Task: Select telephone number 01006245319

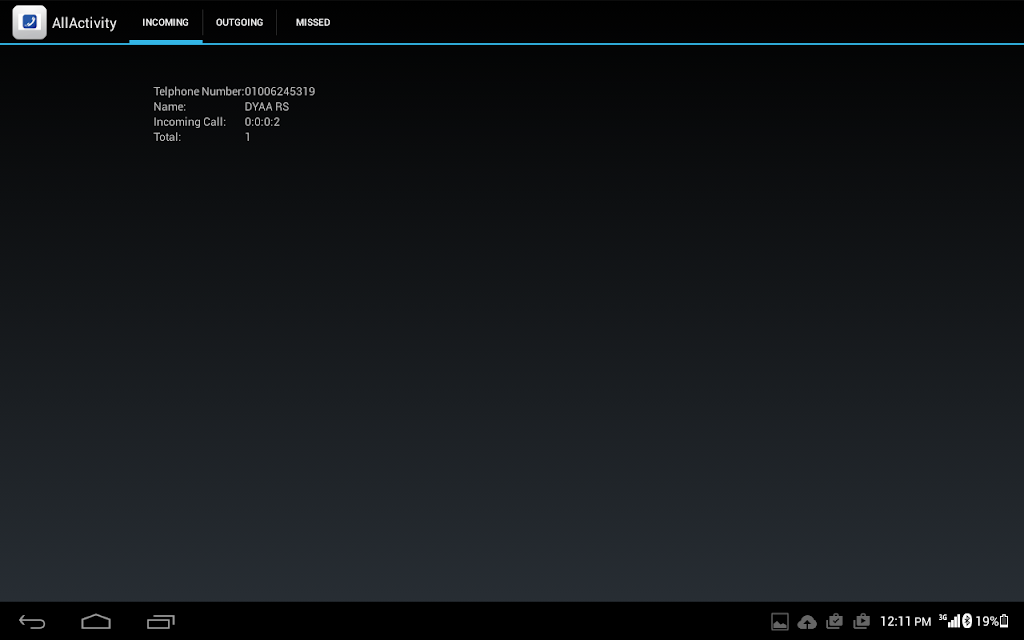Action: point(280,91)
